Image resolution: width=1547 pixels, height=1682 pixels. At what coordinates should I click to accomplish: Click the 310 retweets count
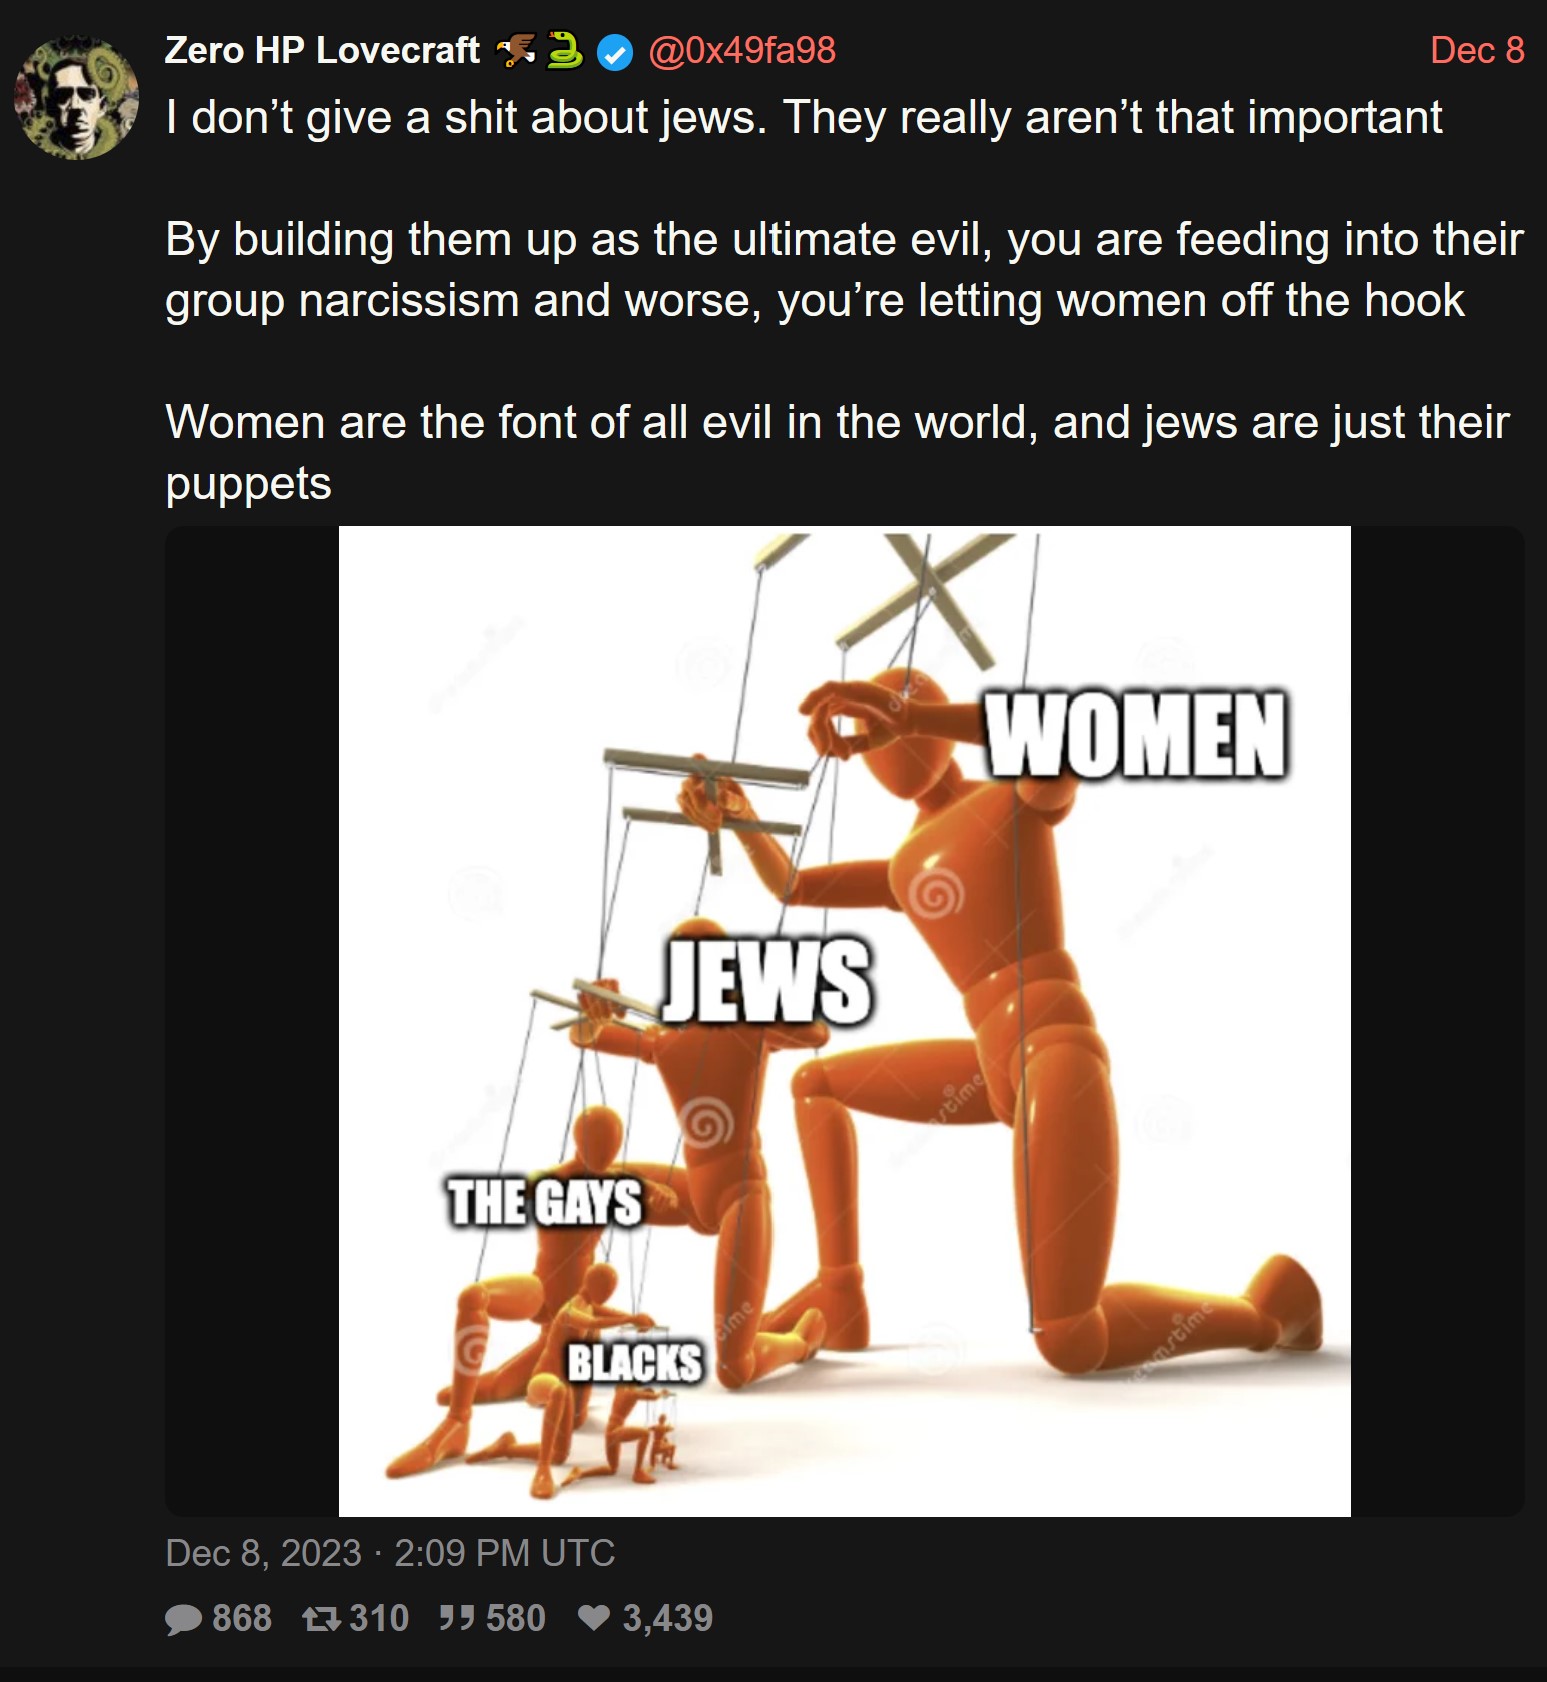pyautogui.click(x=379, y=1618)
